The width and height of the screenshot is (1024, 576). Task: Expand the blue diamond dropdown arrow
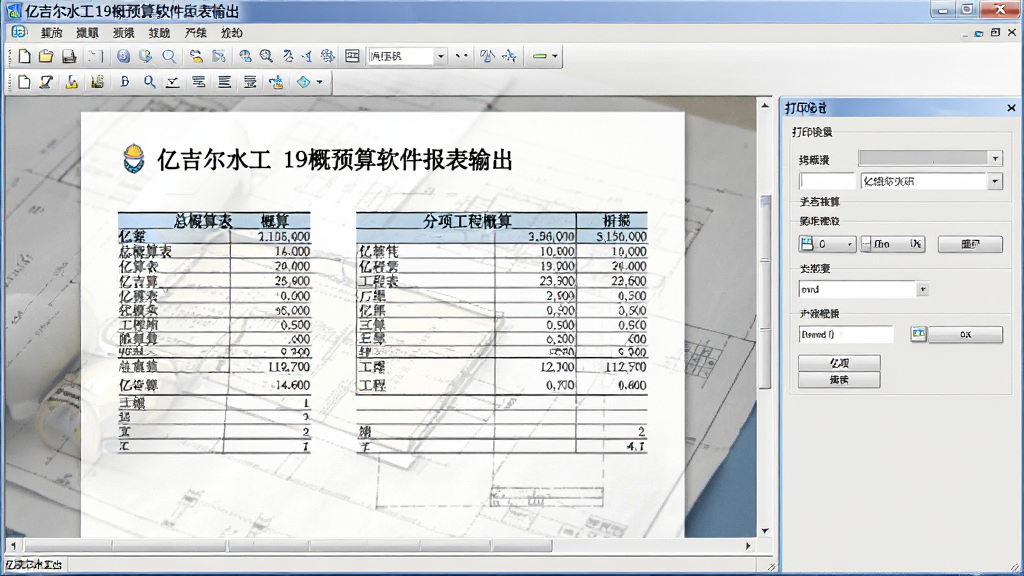pyautogui.click(x=319, y=82)
